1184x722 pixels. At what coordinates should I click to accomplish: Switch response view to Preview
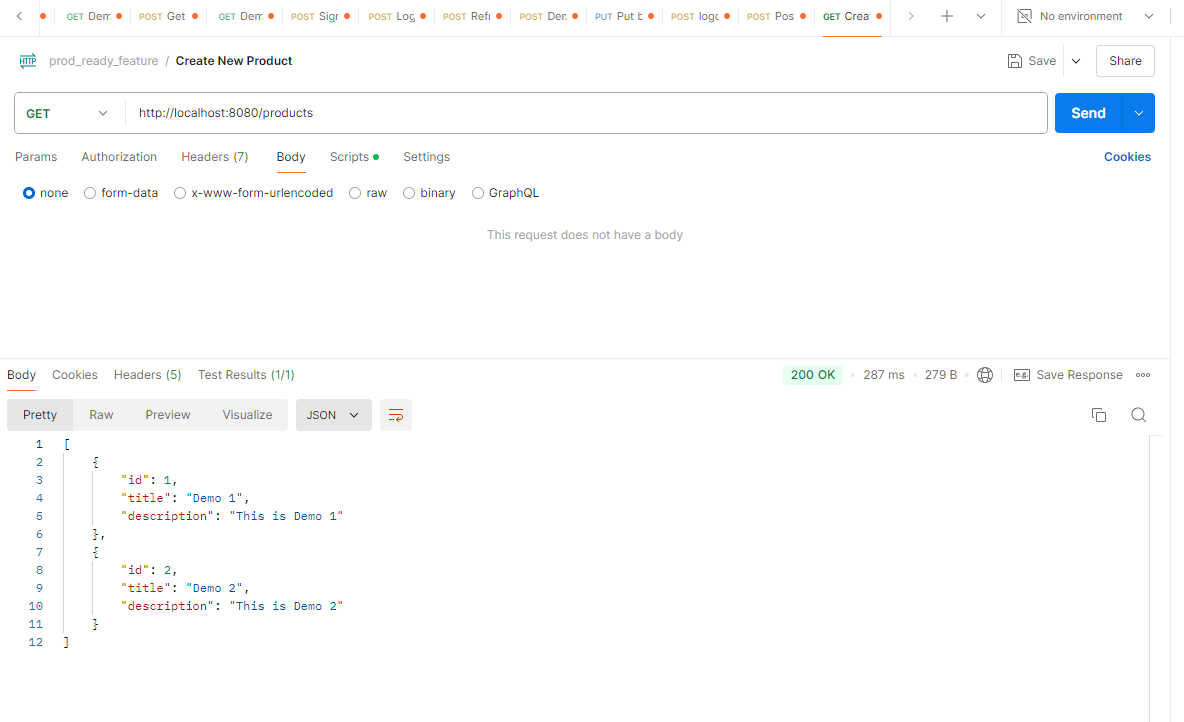pos(168,415)
